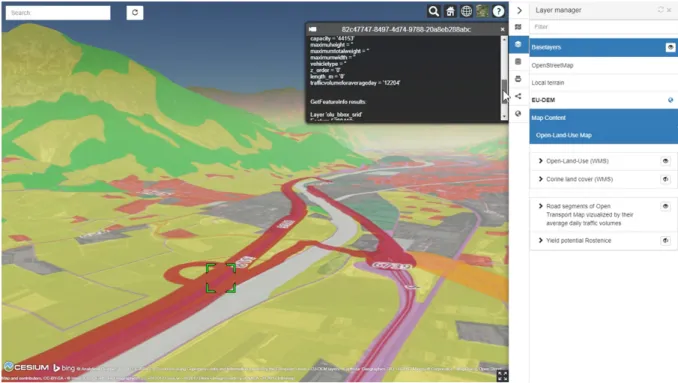Toggle Open-Land-Use (WMS) visibility
The width and height of the screenshot is (678, 383).
(665, 161)
